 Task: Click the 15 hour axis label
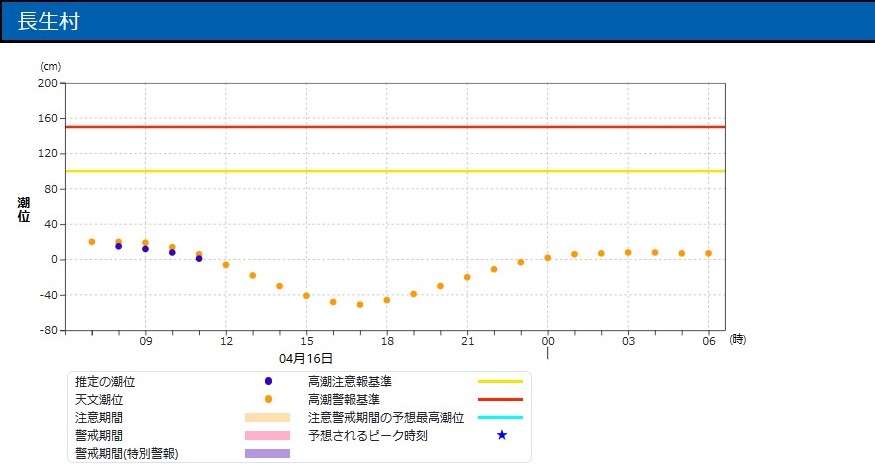[x=306, y=341]
